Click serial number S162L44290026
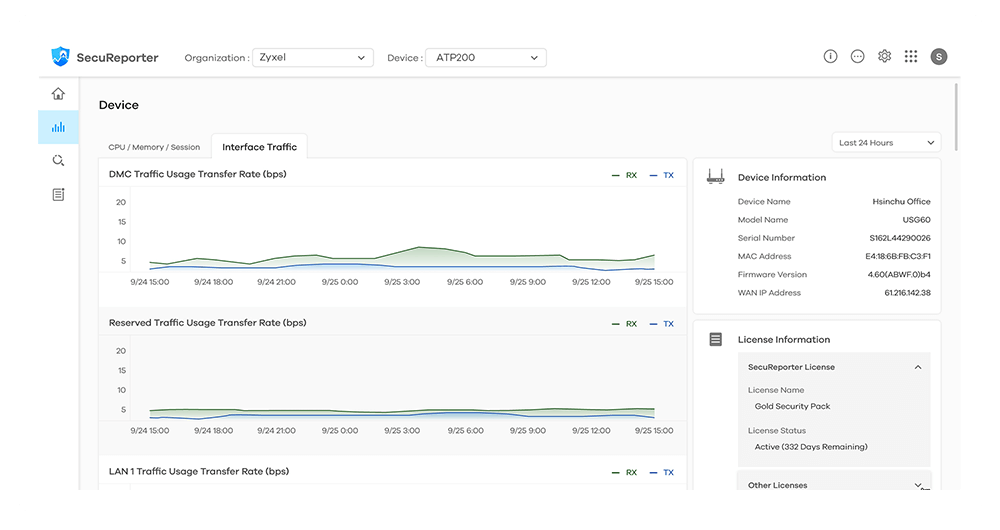 pyautogui.click(x=900, y=238)
